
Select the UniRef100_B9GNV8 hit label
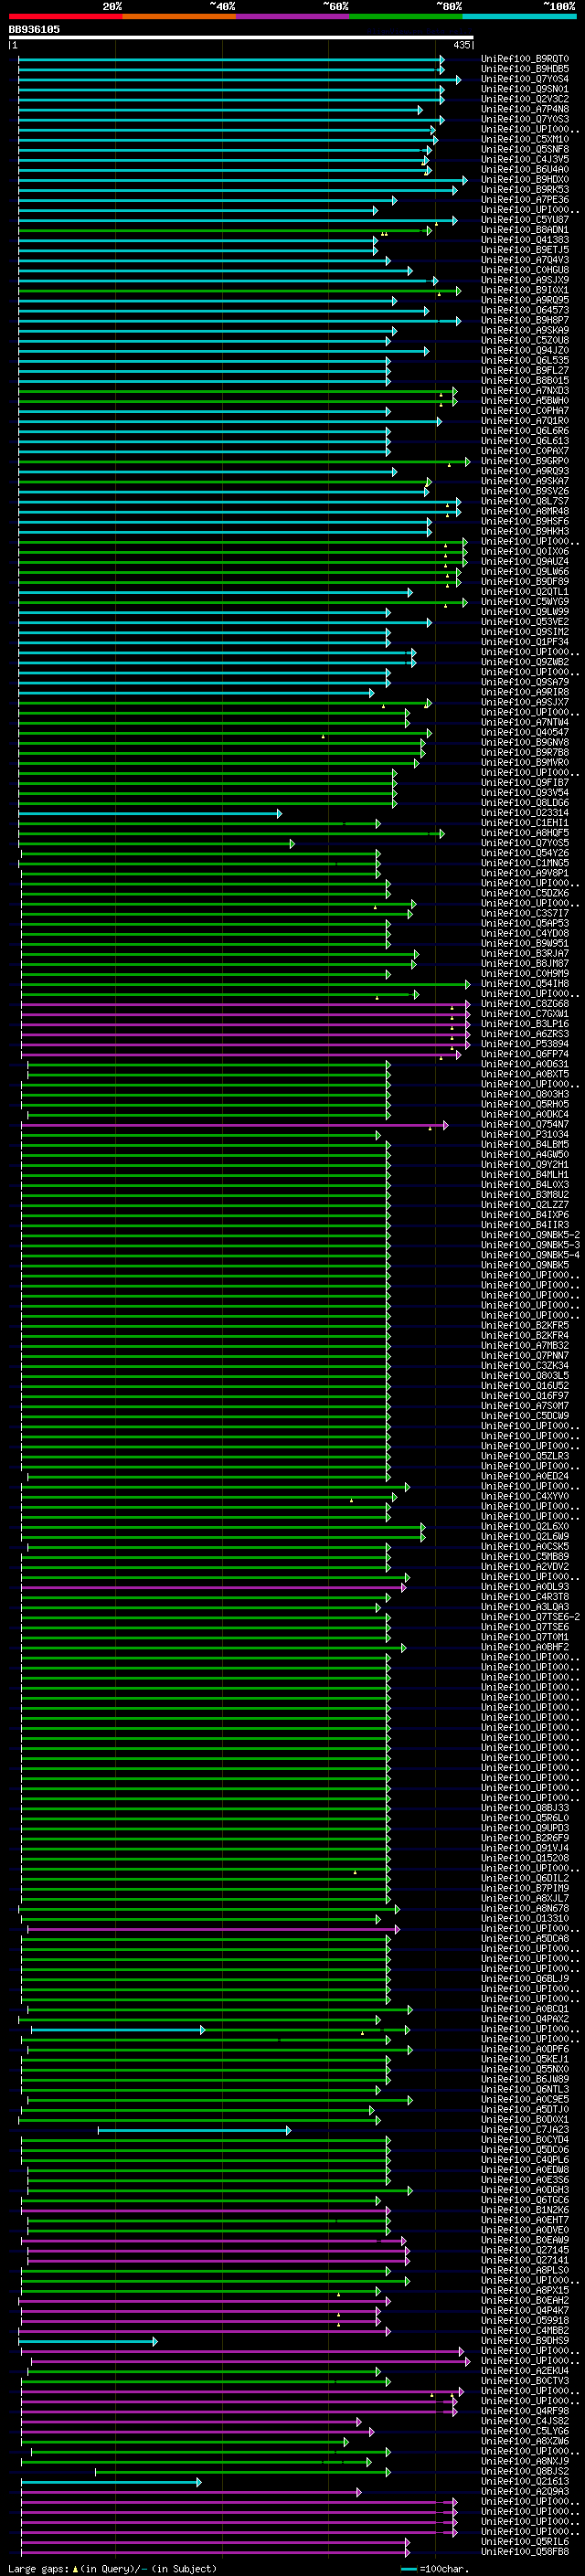coord(525,742)
